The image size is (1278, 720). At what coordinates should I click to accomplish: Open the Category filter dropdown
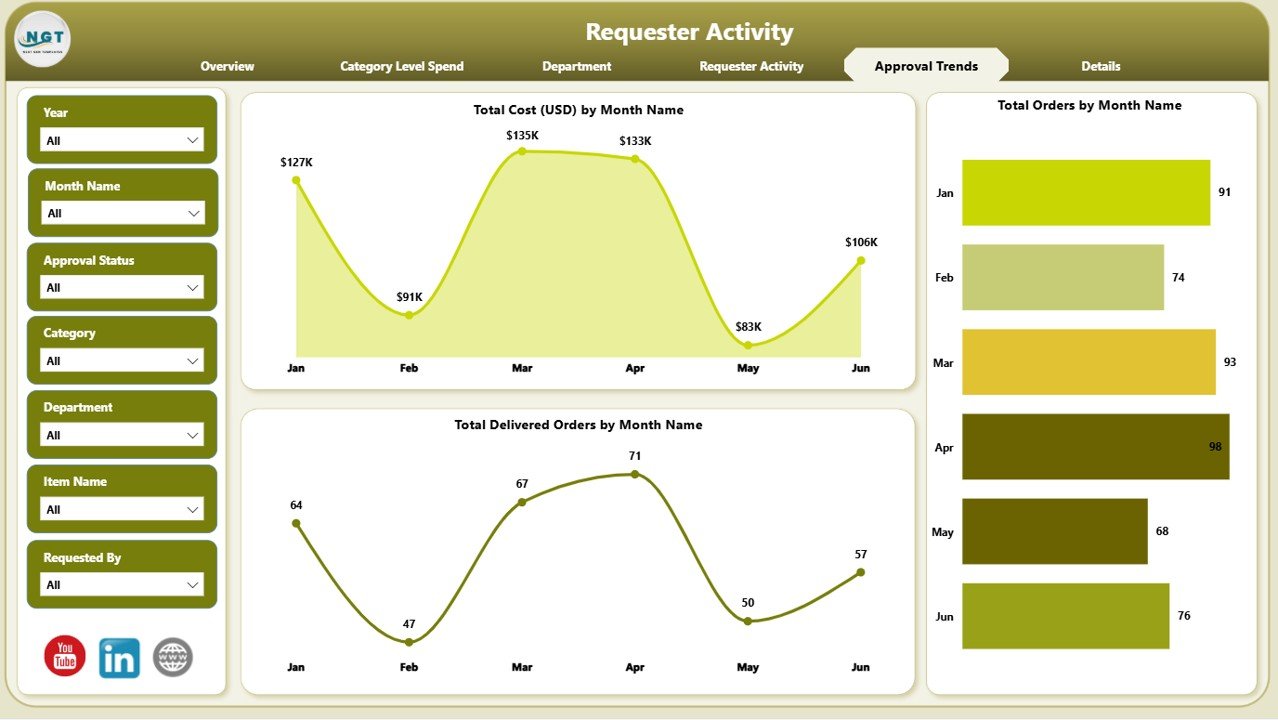click(122, 361)
